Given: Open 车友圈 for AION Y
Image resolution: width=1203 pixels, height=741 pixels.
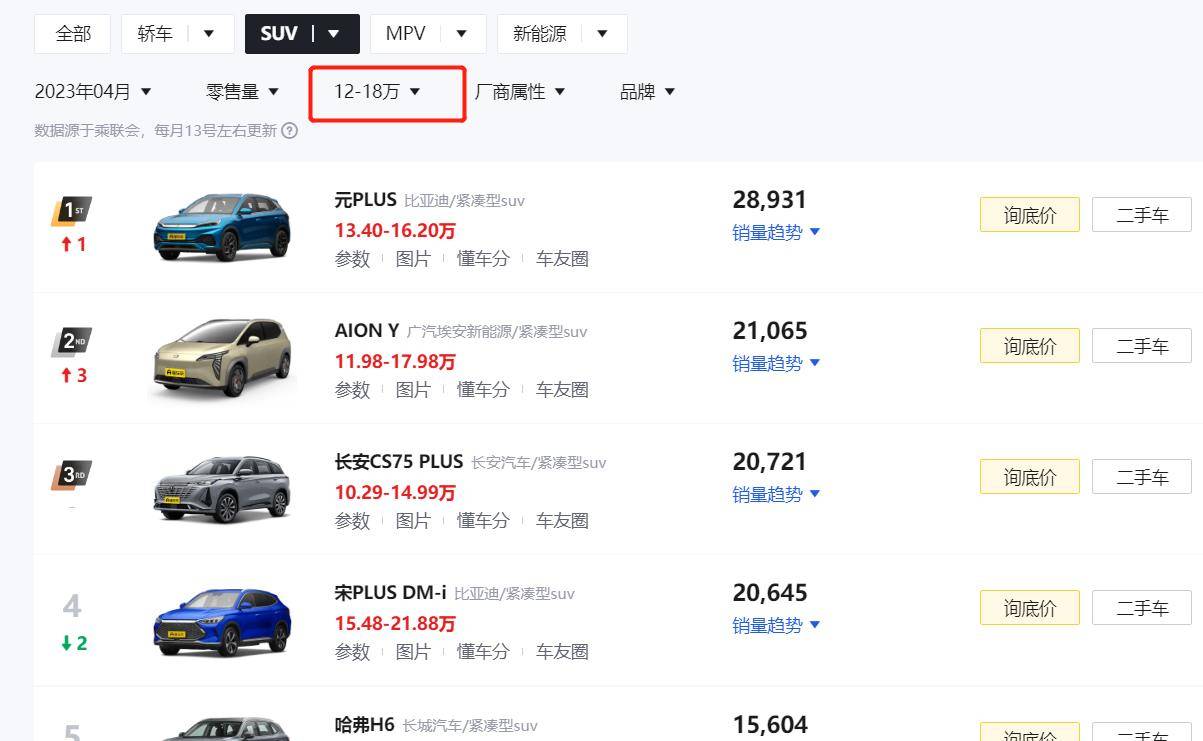Looking at the screenshot, I should click(562, 389).
